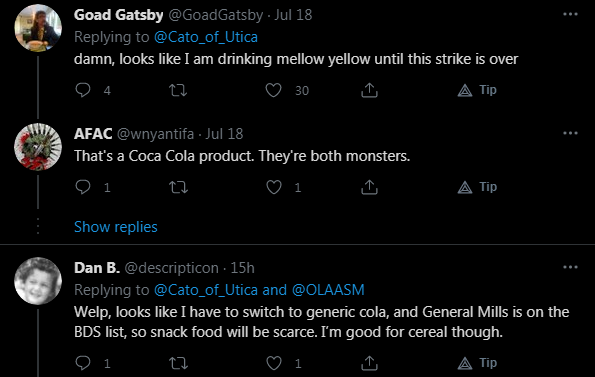Open more options on Dan B.'s tweet
Image resolution: width=595 pixels, height=377 pixels.
(x=570, y=267)
